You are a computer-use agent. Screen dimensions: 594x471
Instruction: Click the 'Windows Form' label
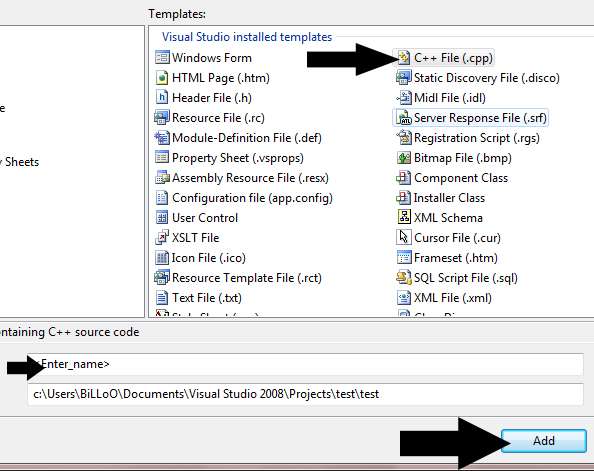tap(212, 58)
